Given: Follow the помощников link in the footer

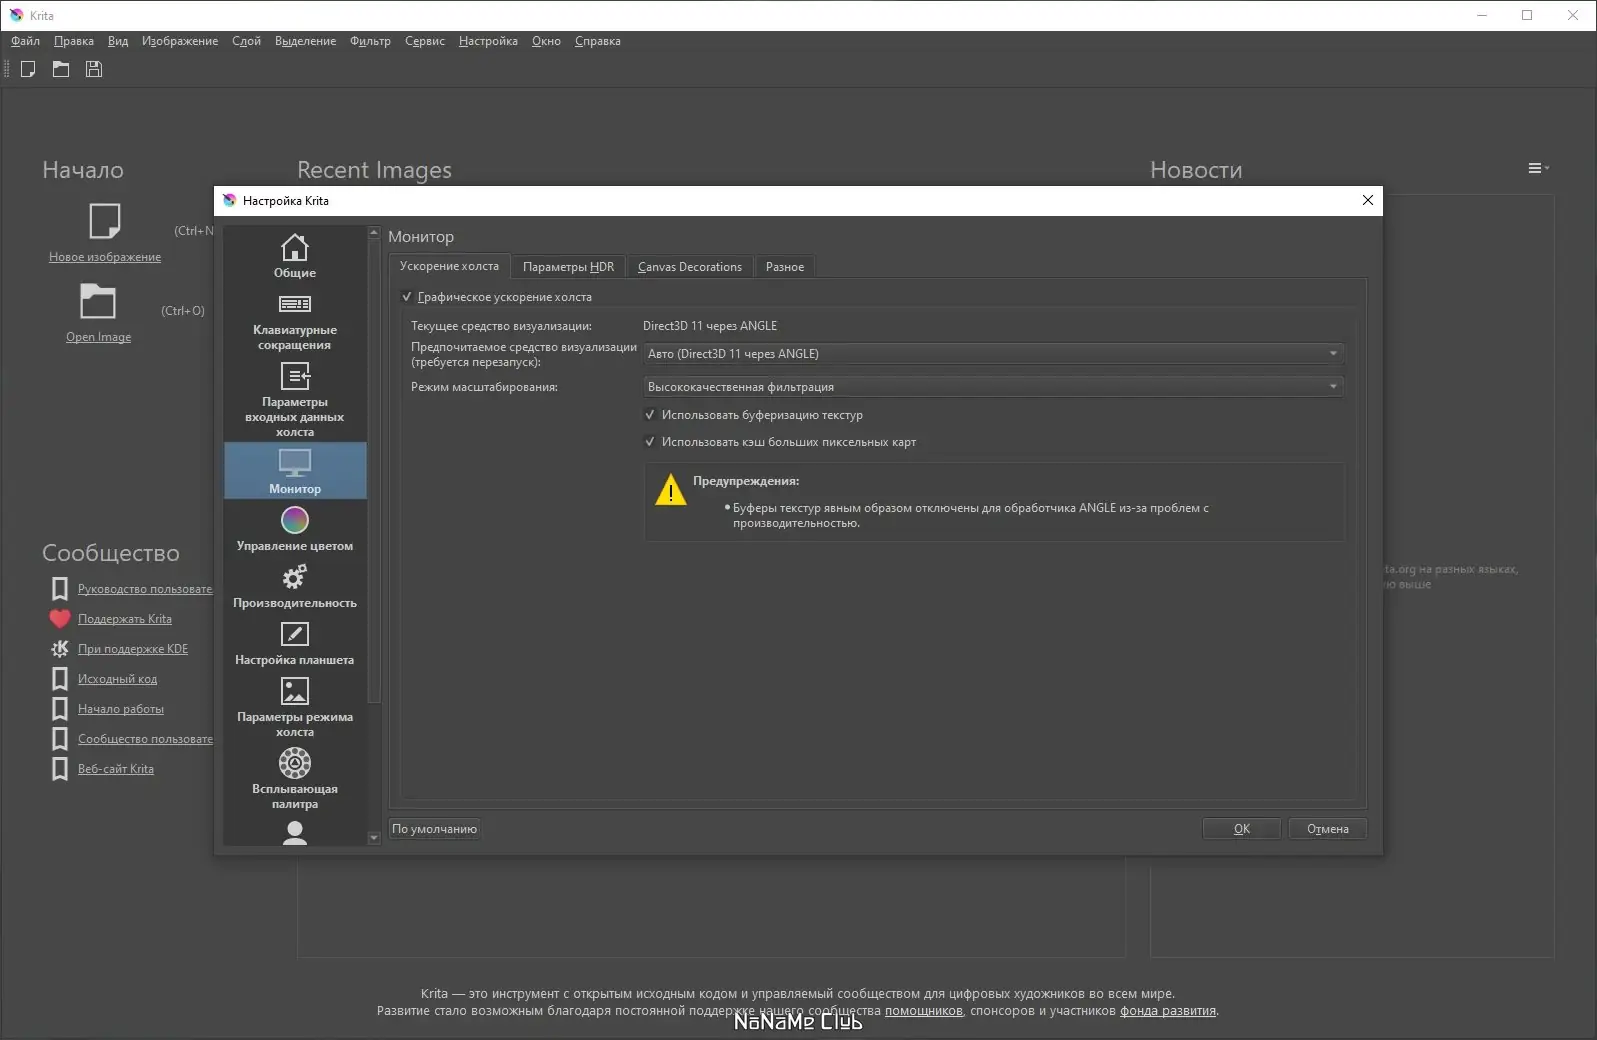Looking at the screenshot, I should [923, 1011].
